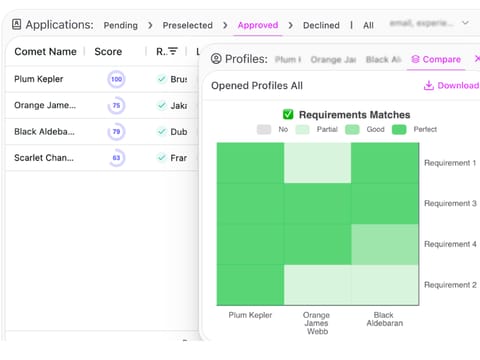Expand the blurred fields dropdown chevron
Viewport: 480px width, 360px height.
tap(465, 23)
